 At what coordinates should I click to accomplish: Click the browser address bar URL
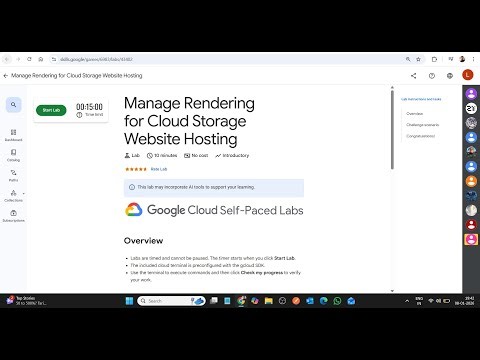[x=96, y=59]
